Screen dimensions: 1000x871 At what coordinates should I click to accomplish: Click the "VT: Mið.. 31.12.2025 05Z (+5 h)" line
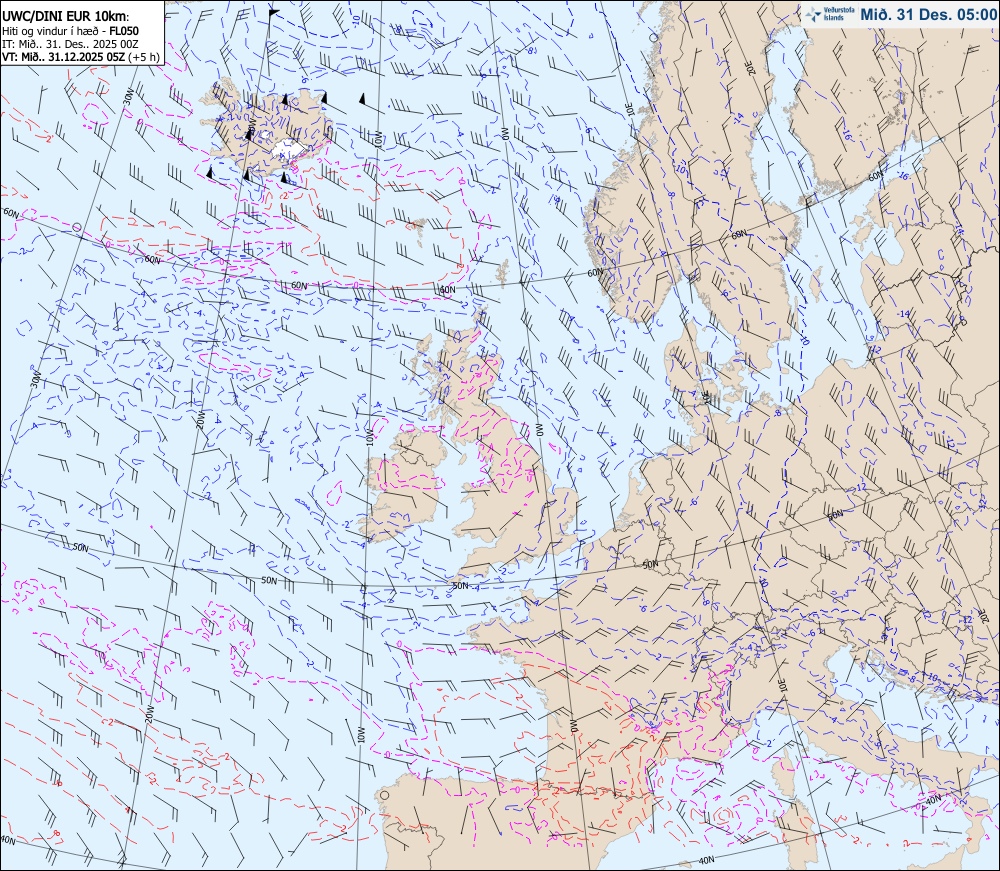[x=80, y=56]
